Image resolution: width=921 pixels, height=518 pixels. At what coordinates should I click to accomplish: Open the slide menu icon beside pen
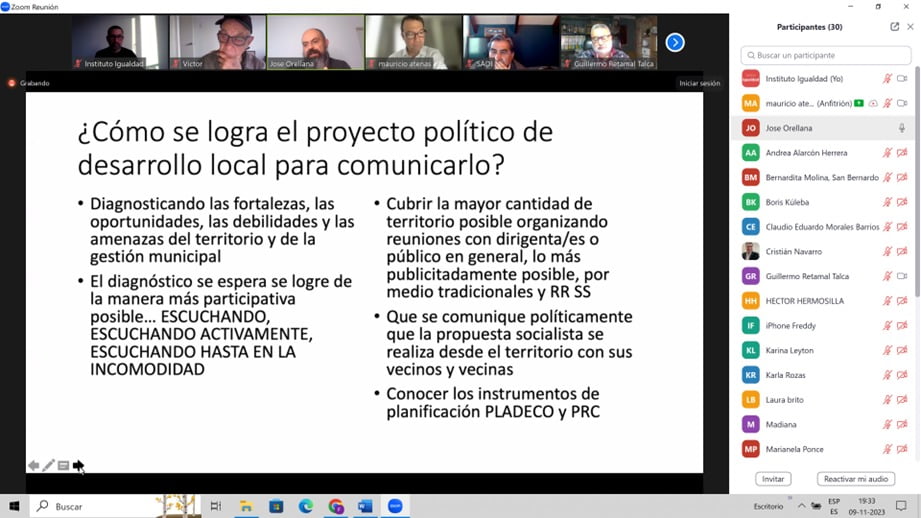63,466
